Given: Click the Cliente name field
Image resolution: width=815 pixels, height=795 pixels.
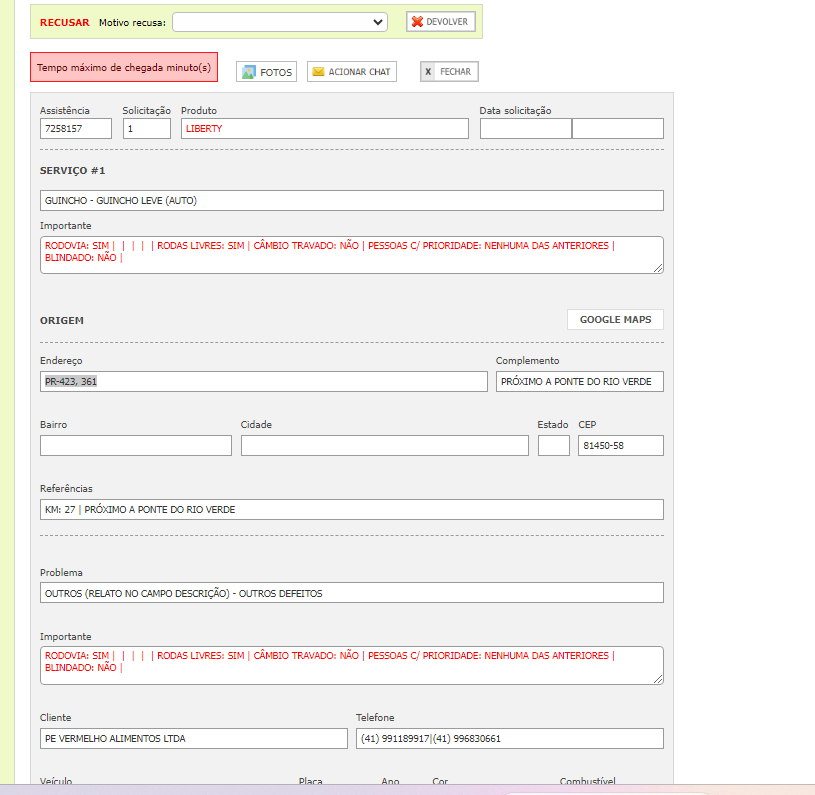Looking at the screenshot, I should (x=193, y=739).
